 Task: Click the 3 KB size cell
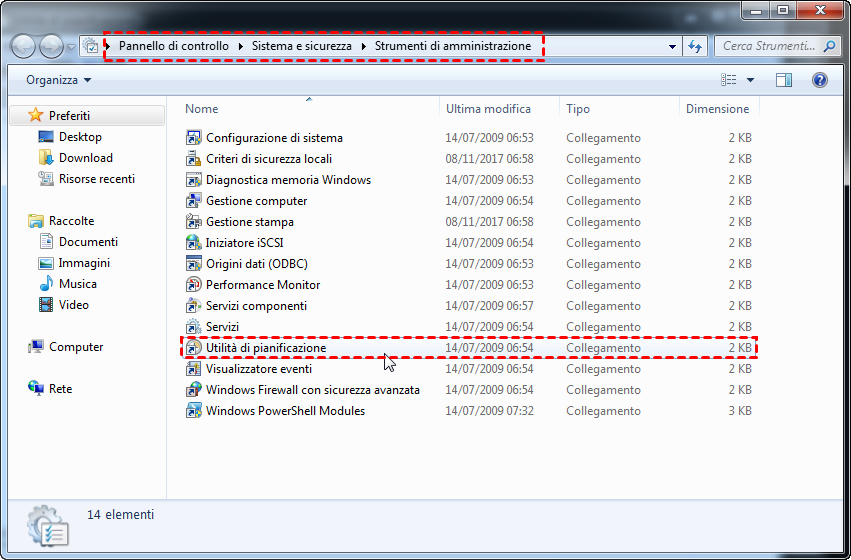740,411
